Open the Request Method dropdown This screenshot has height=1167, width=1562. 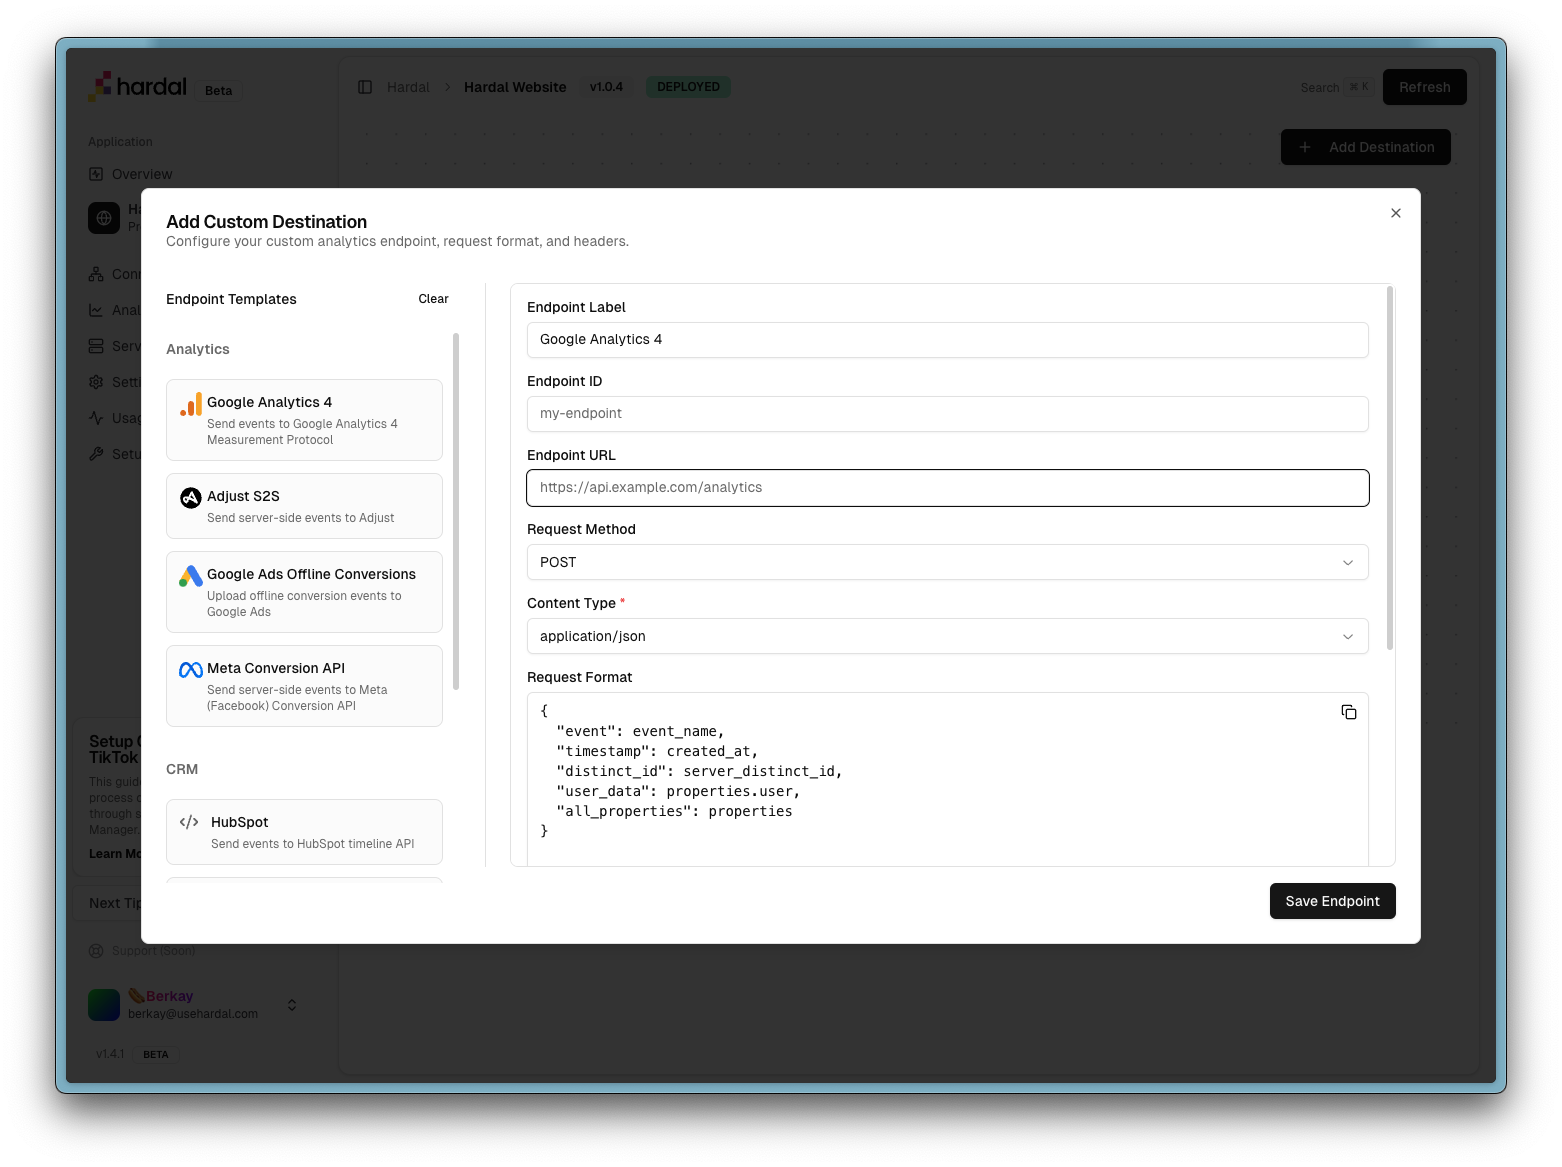tap(948, 562)
